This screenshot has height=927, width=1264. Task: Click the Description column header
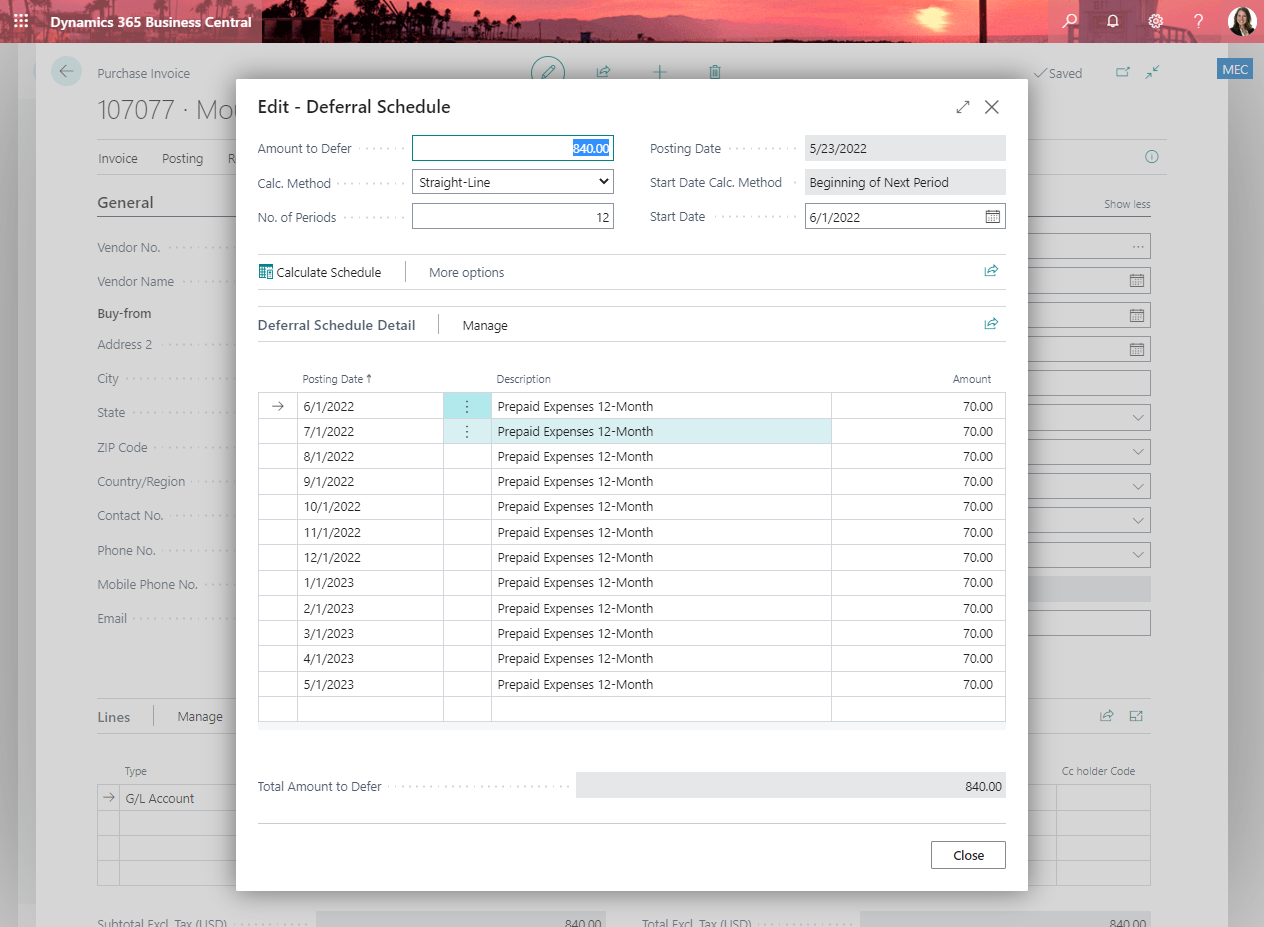(x=523, y=379)
